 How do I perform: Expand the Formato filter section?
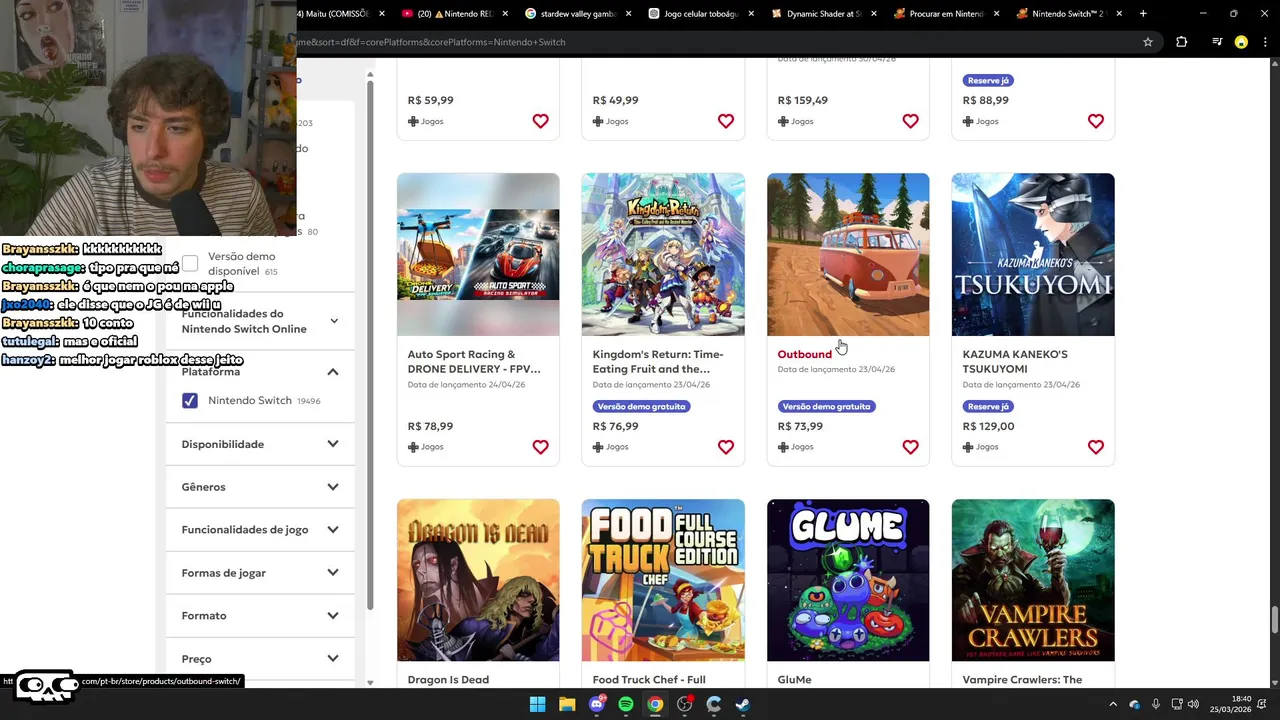[x=260, y=616]
